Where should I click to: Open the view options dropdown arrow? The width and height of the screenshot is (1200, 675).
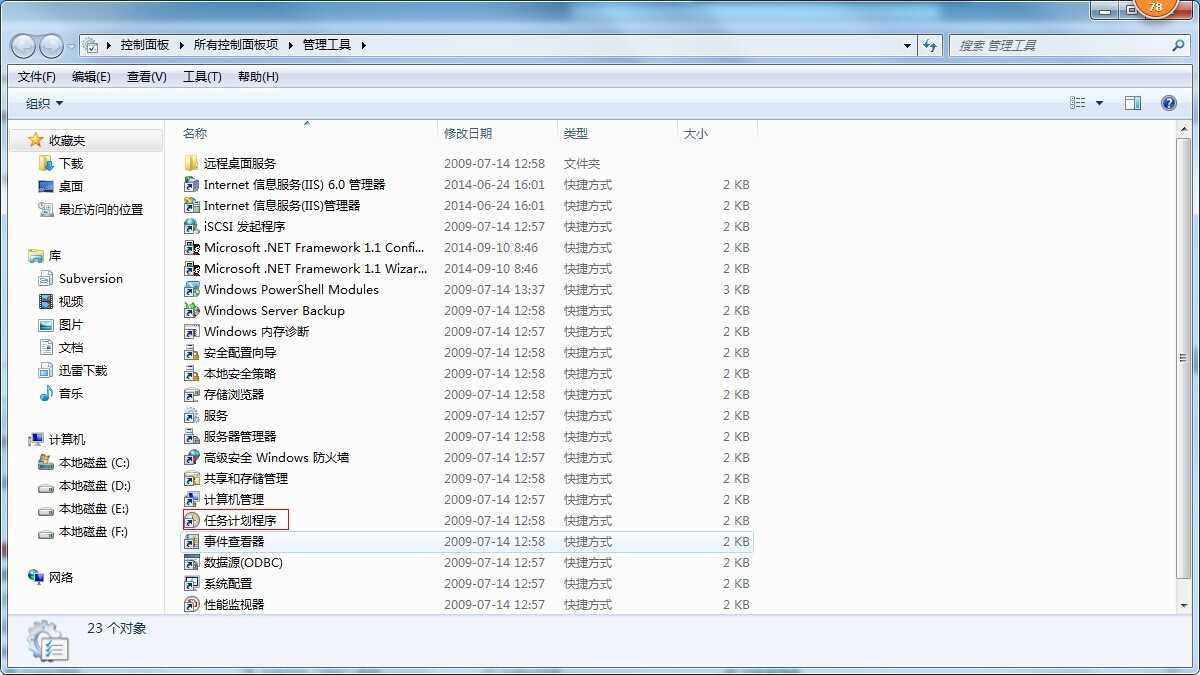tap(1100, 103)
